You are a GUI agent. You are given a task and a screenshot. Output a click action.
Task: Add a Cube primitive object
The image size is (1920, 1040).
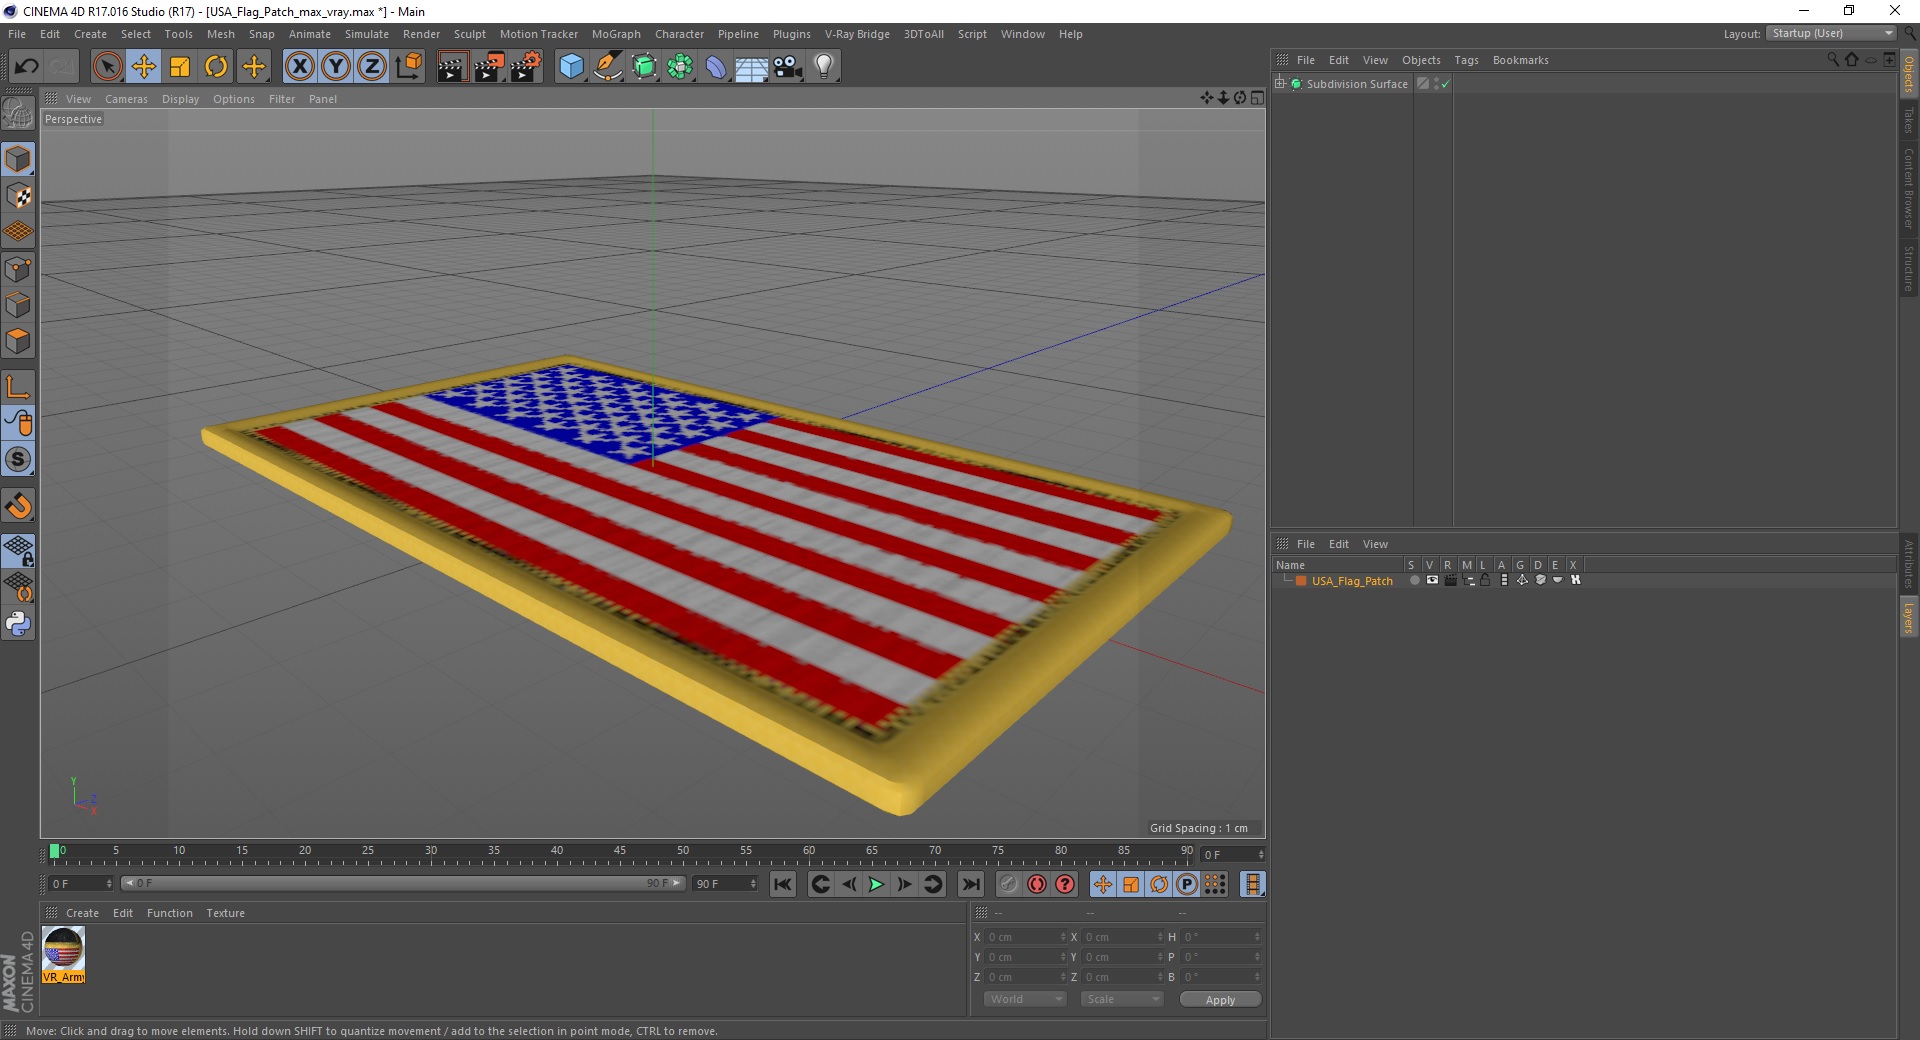571,67
